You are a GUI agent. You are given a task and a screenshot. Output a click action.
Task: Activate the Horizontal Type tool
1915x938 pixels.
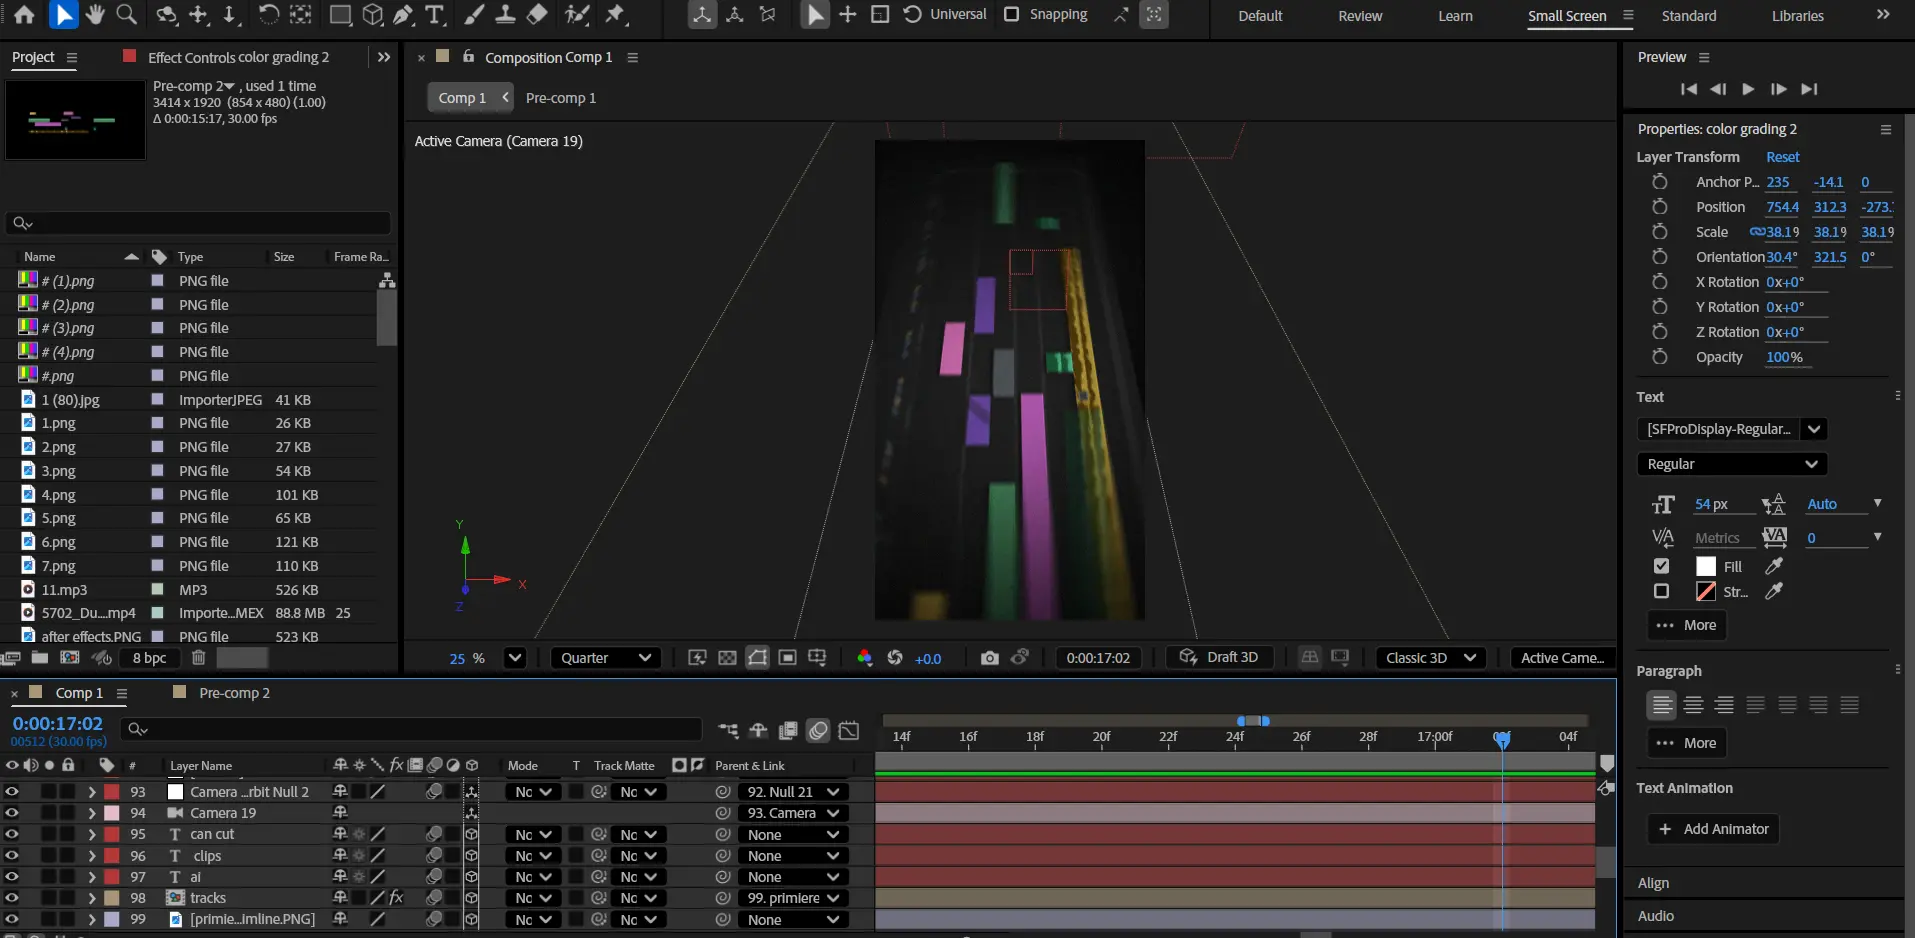coord(435,15)
